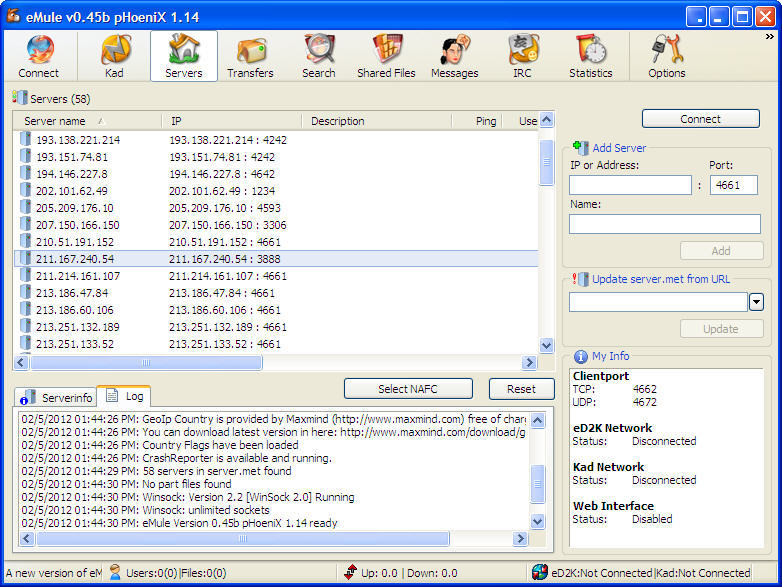Click the My Info icon

[581, 356]
